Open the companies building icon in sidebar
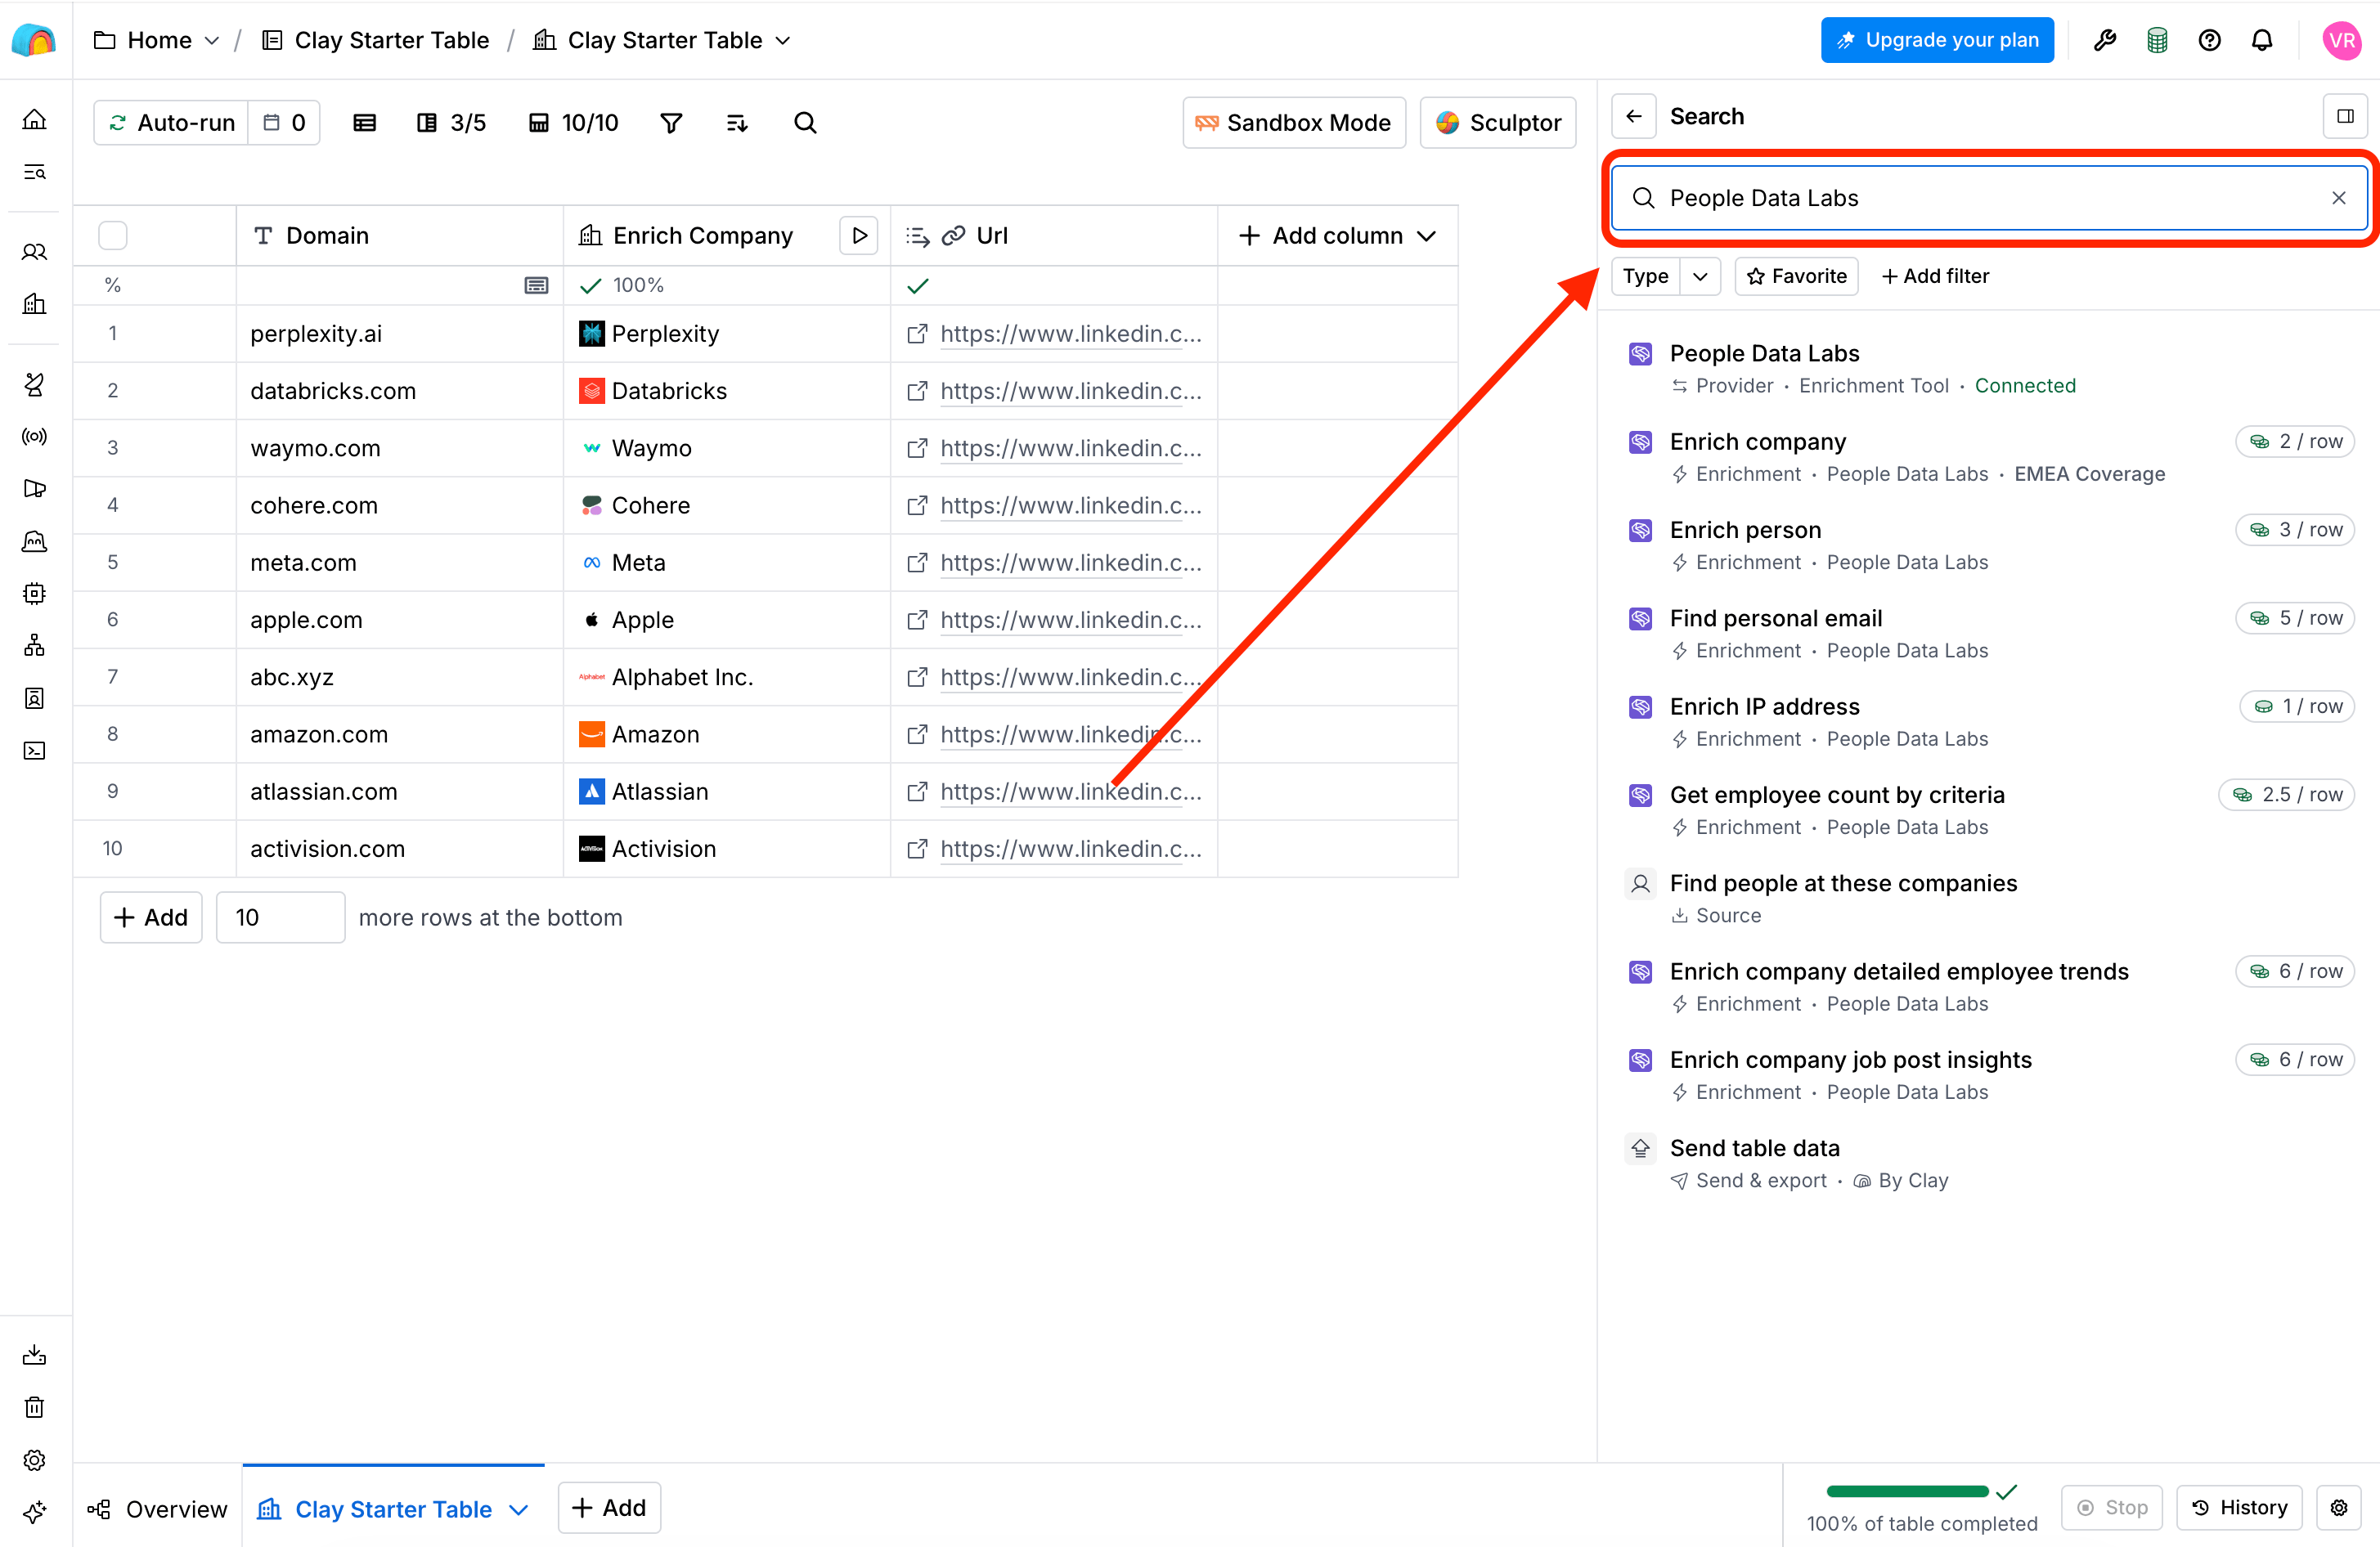Image resolution: width=2380 pixels, height=1547 pixels. pyautogui.click(x=35, y=304)
